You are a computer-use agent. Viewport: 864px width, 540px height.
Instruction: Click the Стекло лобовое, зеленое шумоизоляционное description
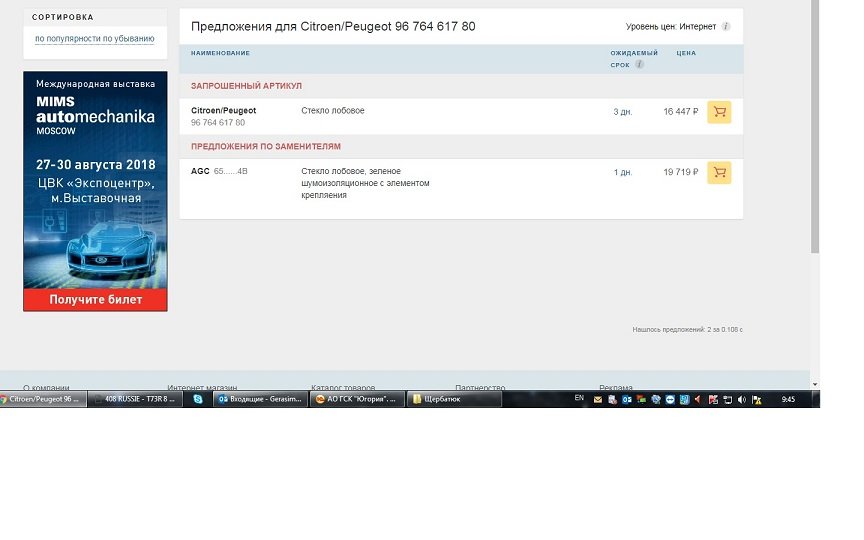point(365,183)
